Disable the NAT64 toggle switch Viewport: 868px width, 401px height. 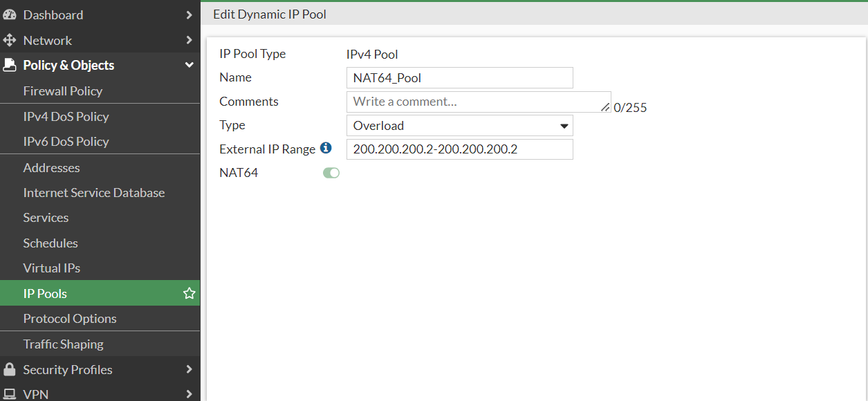coord(331,173)
